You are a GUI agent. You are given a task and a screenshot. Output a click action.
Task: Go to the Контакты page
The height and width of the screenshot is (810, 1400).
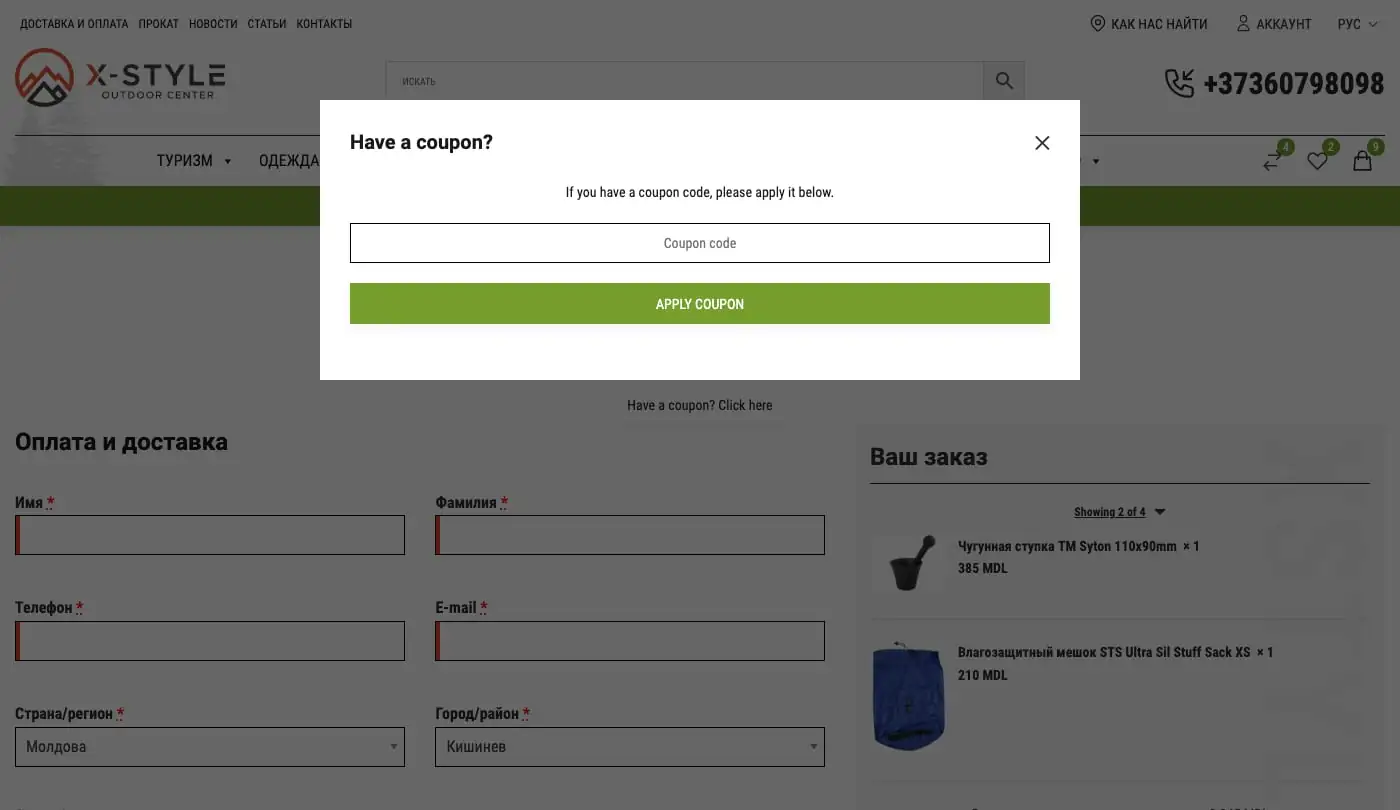pos(324,24)
